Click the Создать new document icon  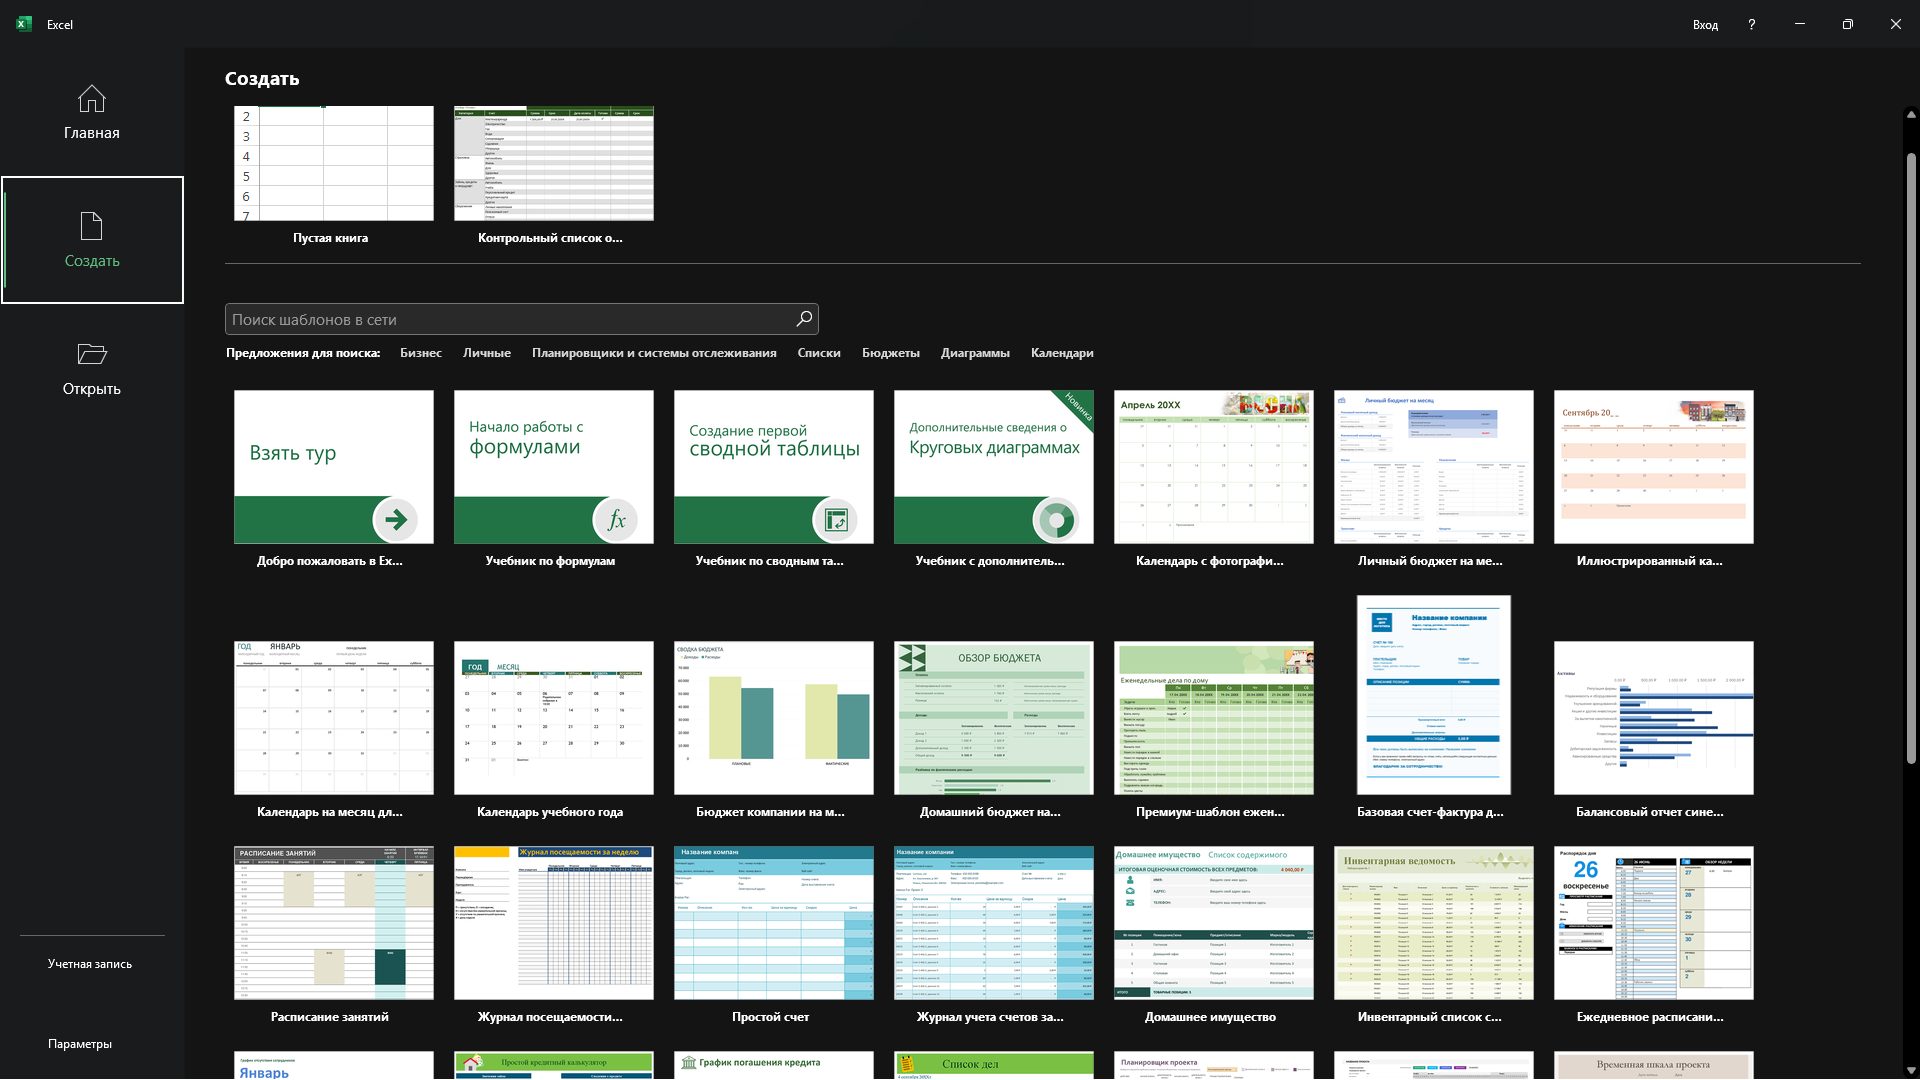coord(91,226)
